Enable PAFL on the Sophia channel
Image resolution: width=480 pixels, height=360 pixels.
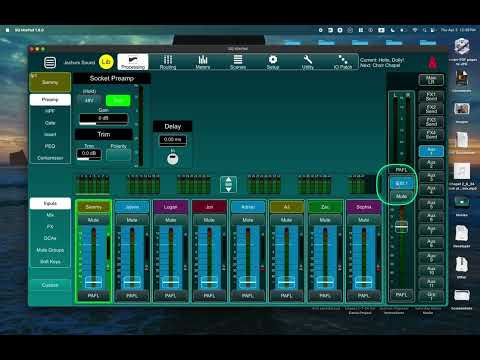(364, 296)
